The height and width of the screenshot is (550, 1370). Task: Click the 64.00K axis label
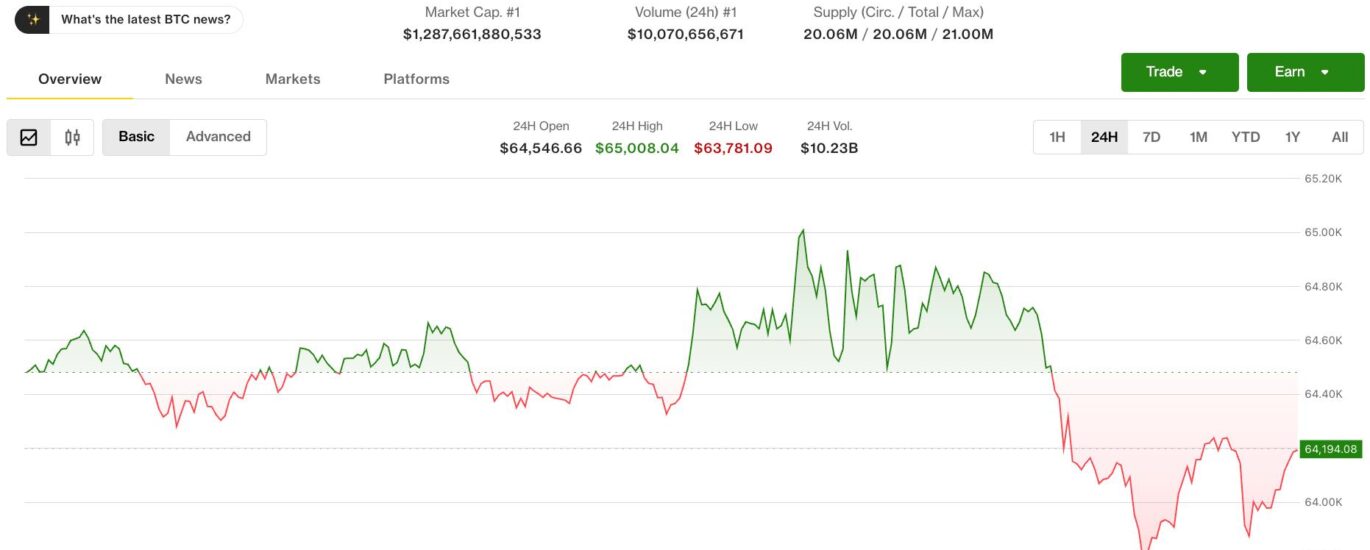pos(1323,503)
